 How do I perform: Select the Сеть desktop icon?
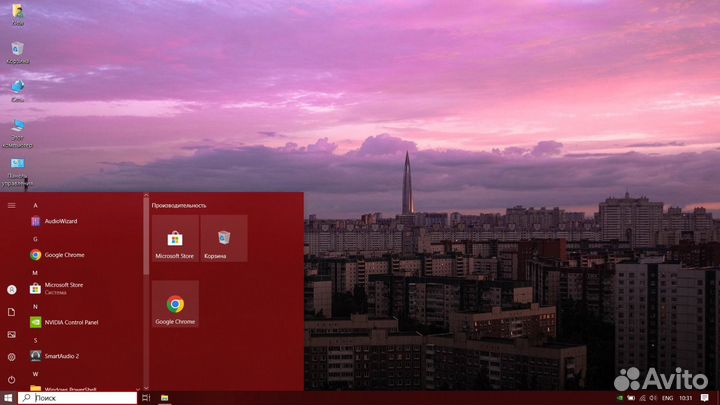17,90
